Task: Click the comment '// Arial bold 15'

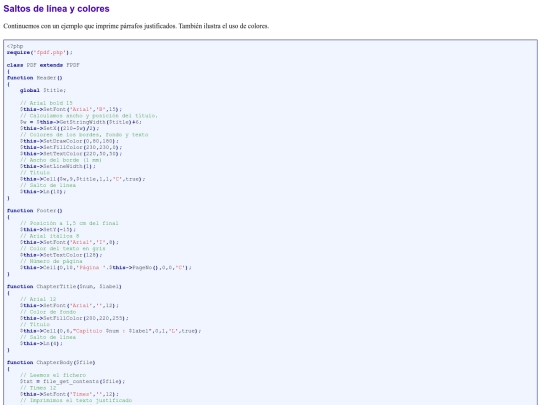Action: pos(46,103)
